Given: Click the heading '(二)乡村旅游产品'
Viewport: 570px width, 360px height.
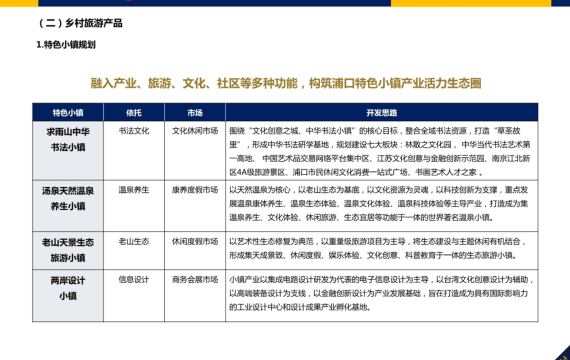Looking at the screenshot, I should 80,23.
